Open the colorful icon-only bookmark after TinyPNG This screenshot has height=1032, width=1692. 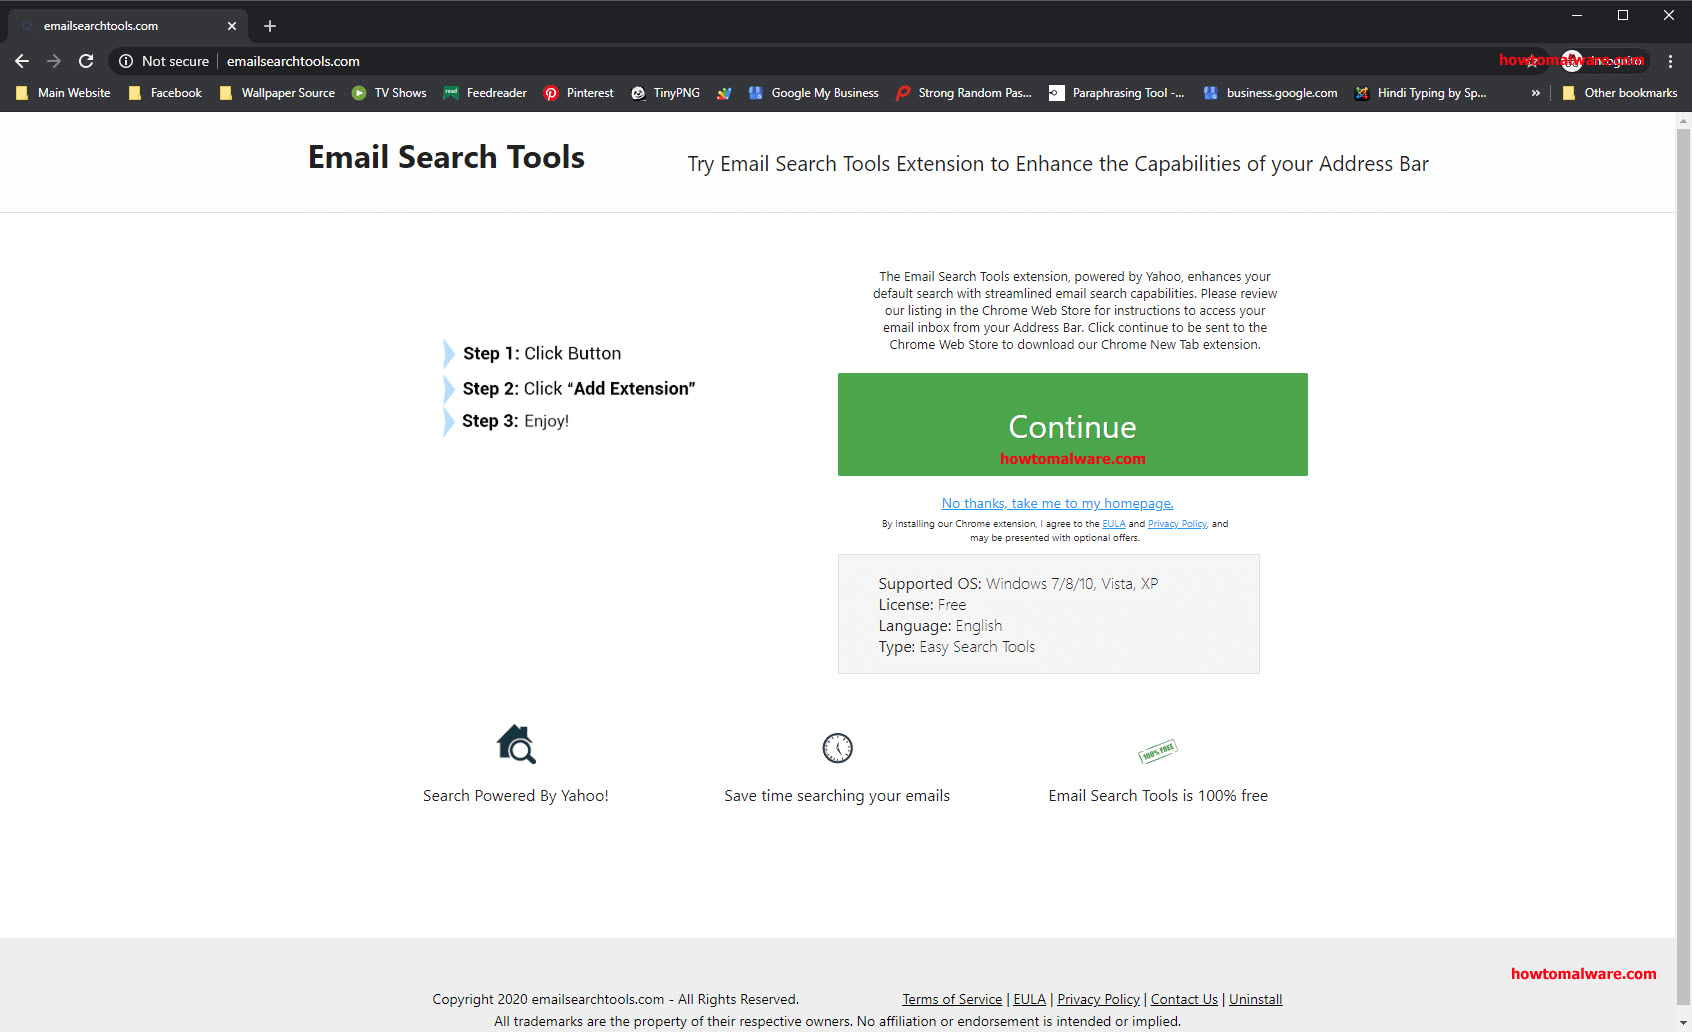pos(724,93)
